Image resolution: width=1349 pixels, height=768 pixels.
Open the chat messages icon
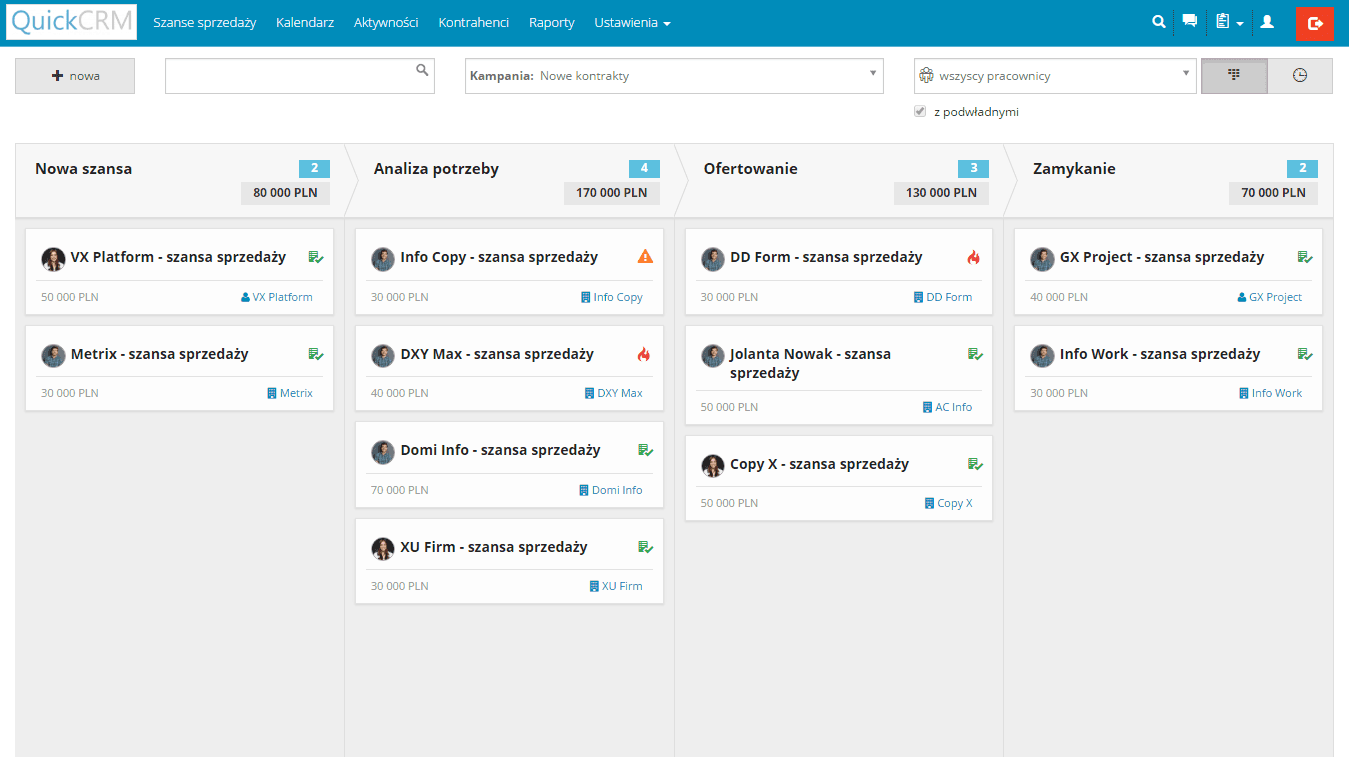click(1189, 21)
